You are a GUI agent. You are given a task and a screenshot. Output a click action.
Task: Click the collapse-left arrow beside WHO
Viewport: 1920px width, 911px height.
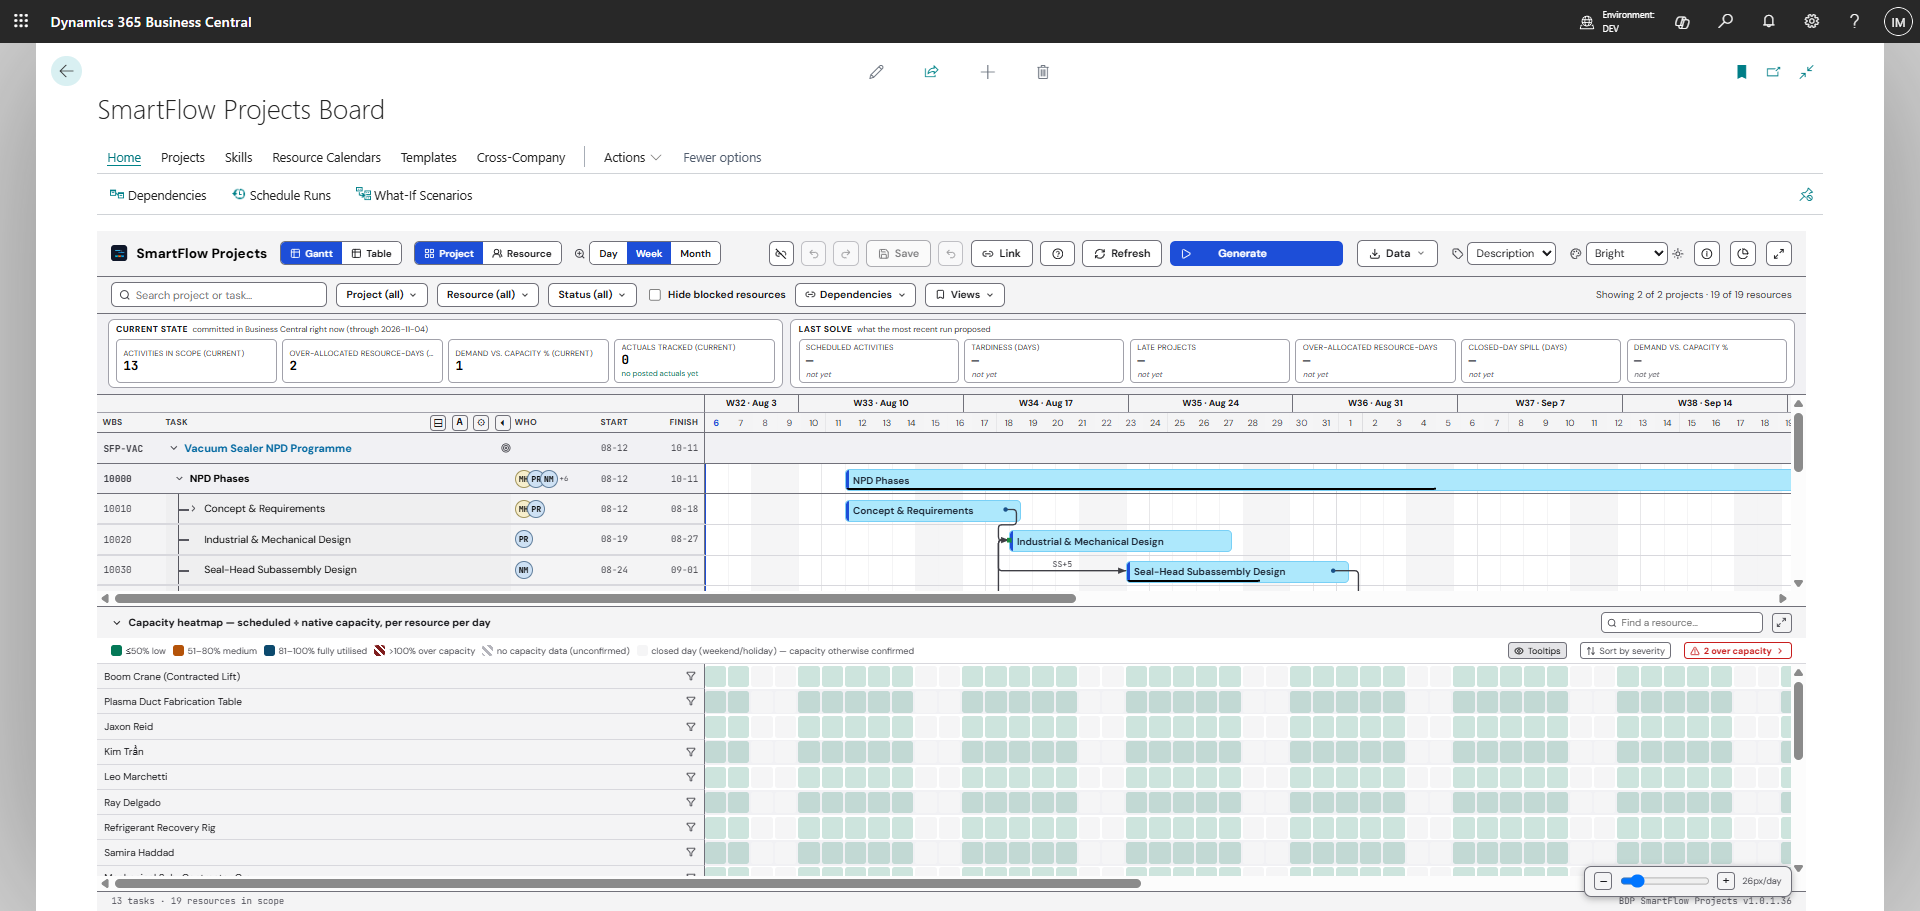pos(503,423)
